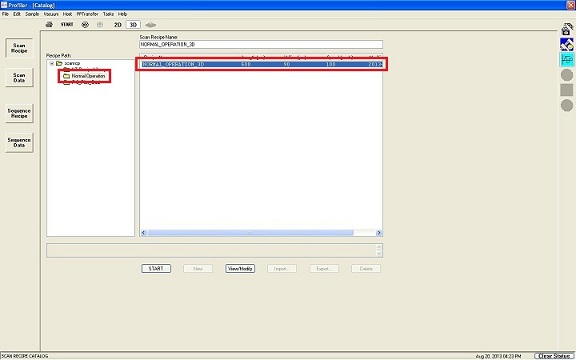Click the START text button in the top toolbar

click(x=67, y=25)
